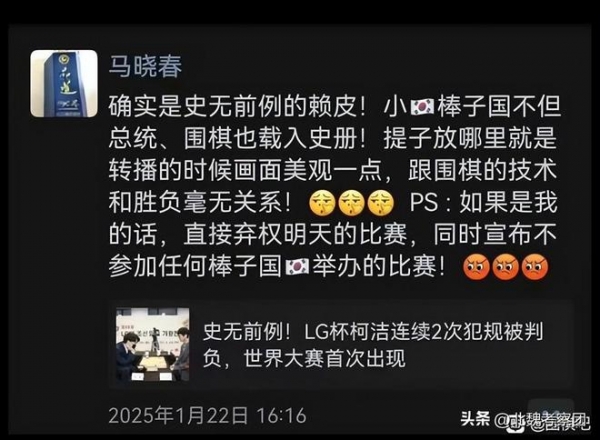Click the last angry red face emoji
This screenshot has width=600, height=440.
tap(535, 267)
